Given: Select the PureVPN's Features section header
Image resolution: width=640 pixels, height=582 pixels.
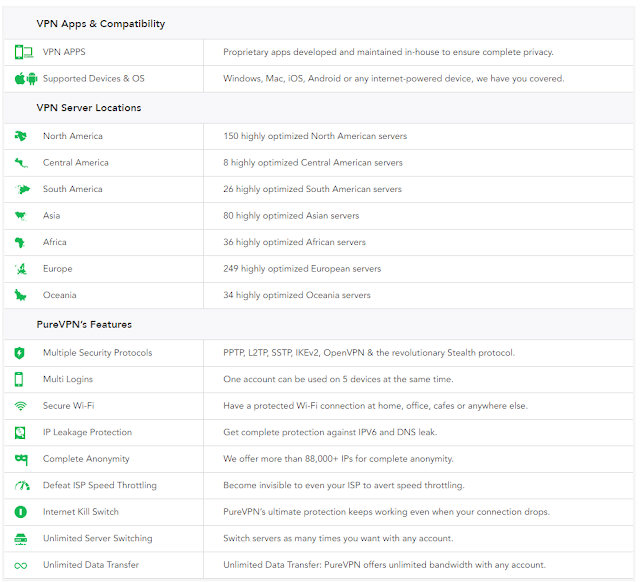Looking at the screenshot, I should (x=84, y=324).
